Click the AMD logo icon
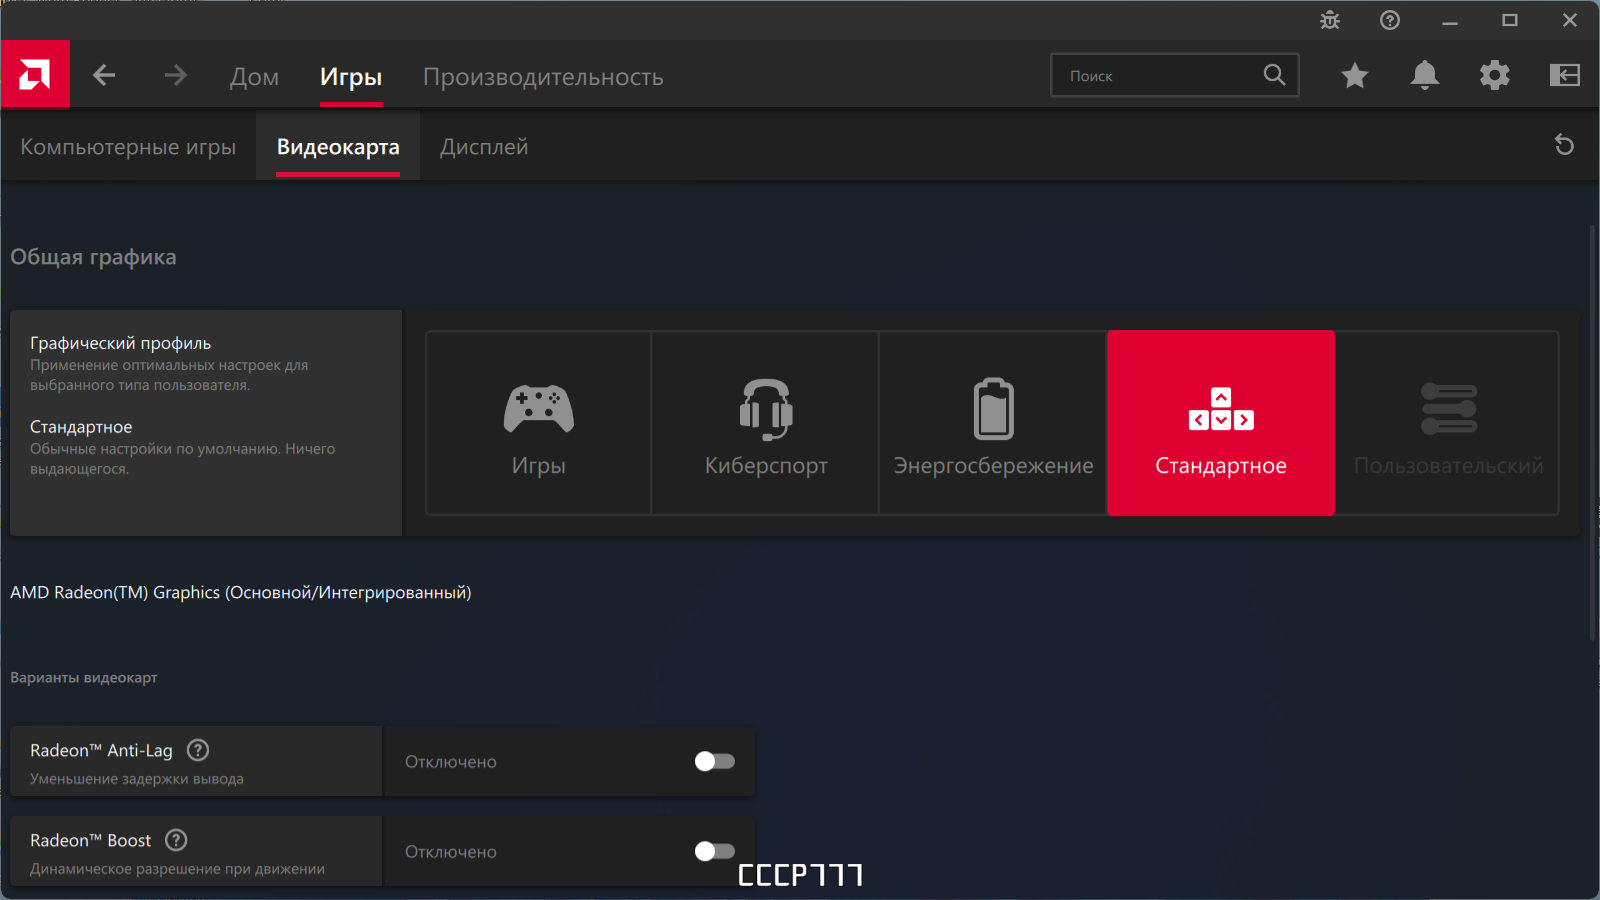1600x900 pixels. (x=35, y=74)
